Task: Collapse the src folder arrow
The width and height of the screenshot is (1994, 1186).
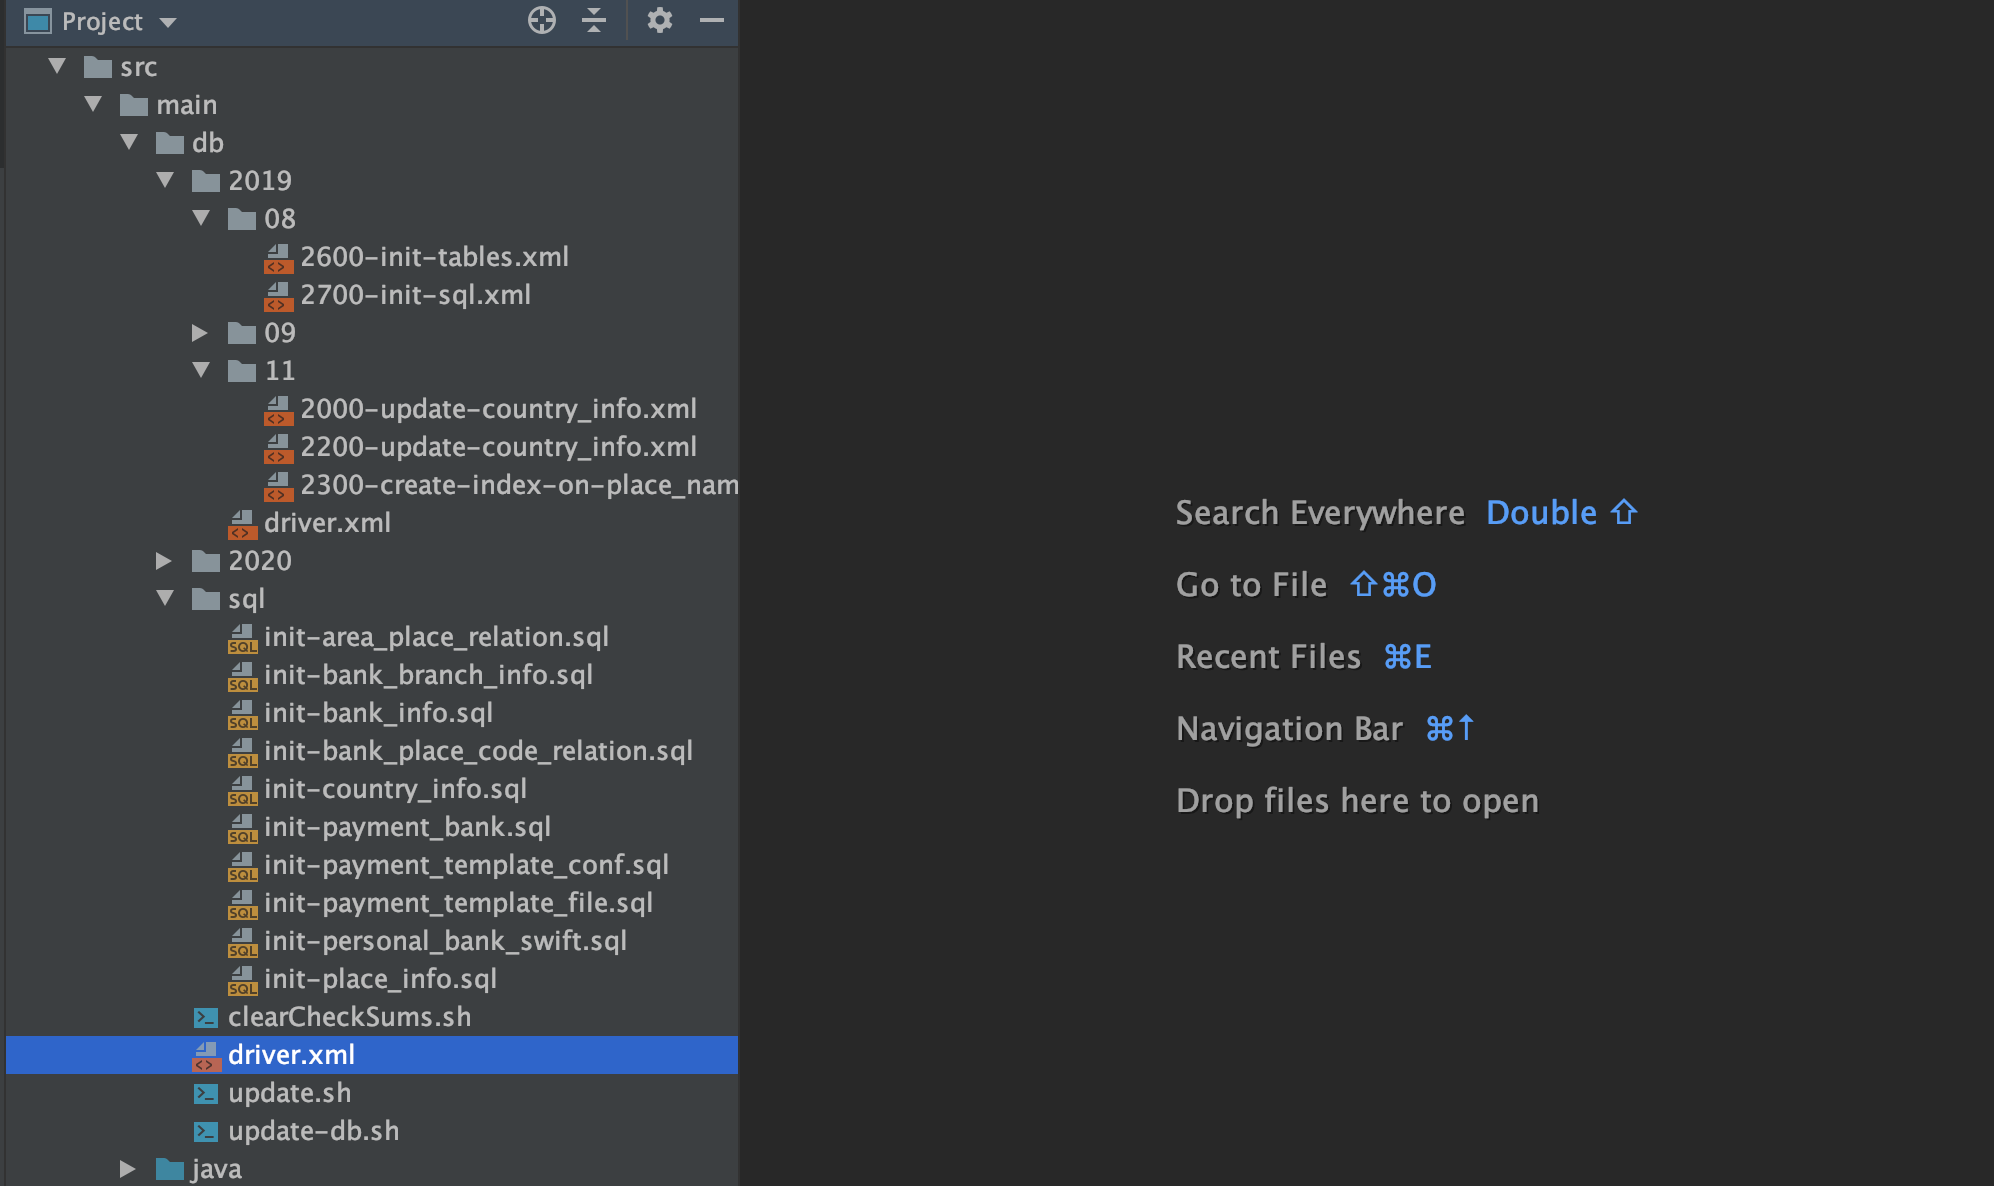Action: pyautogui.click(x=57, y=66)
